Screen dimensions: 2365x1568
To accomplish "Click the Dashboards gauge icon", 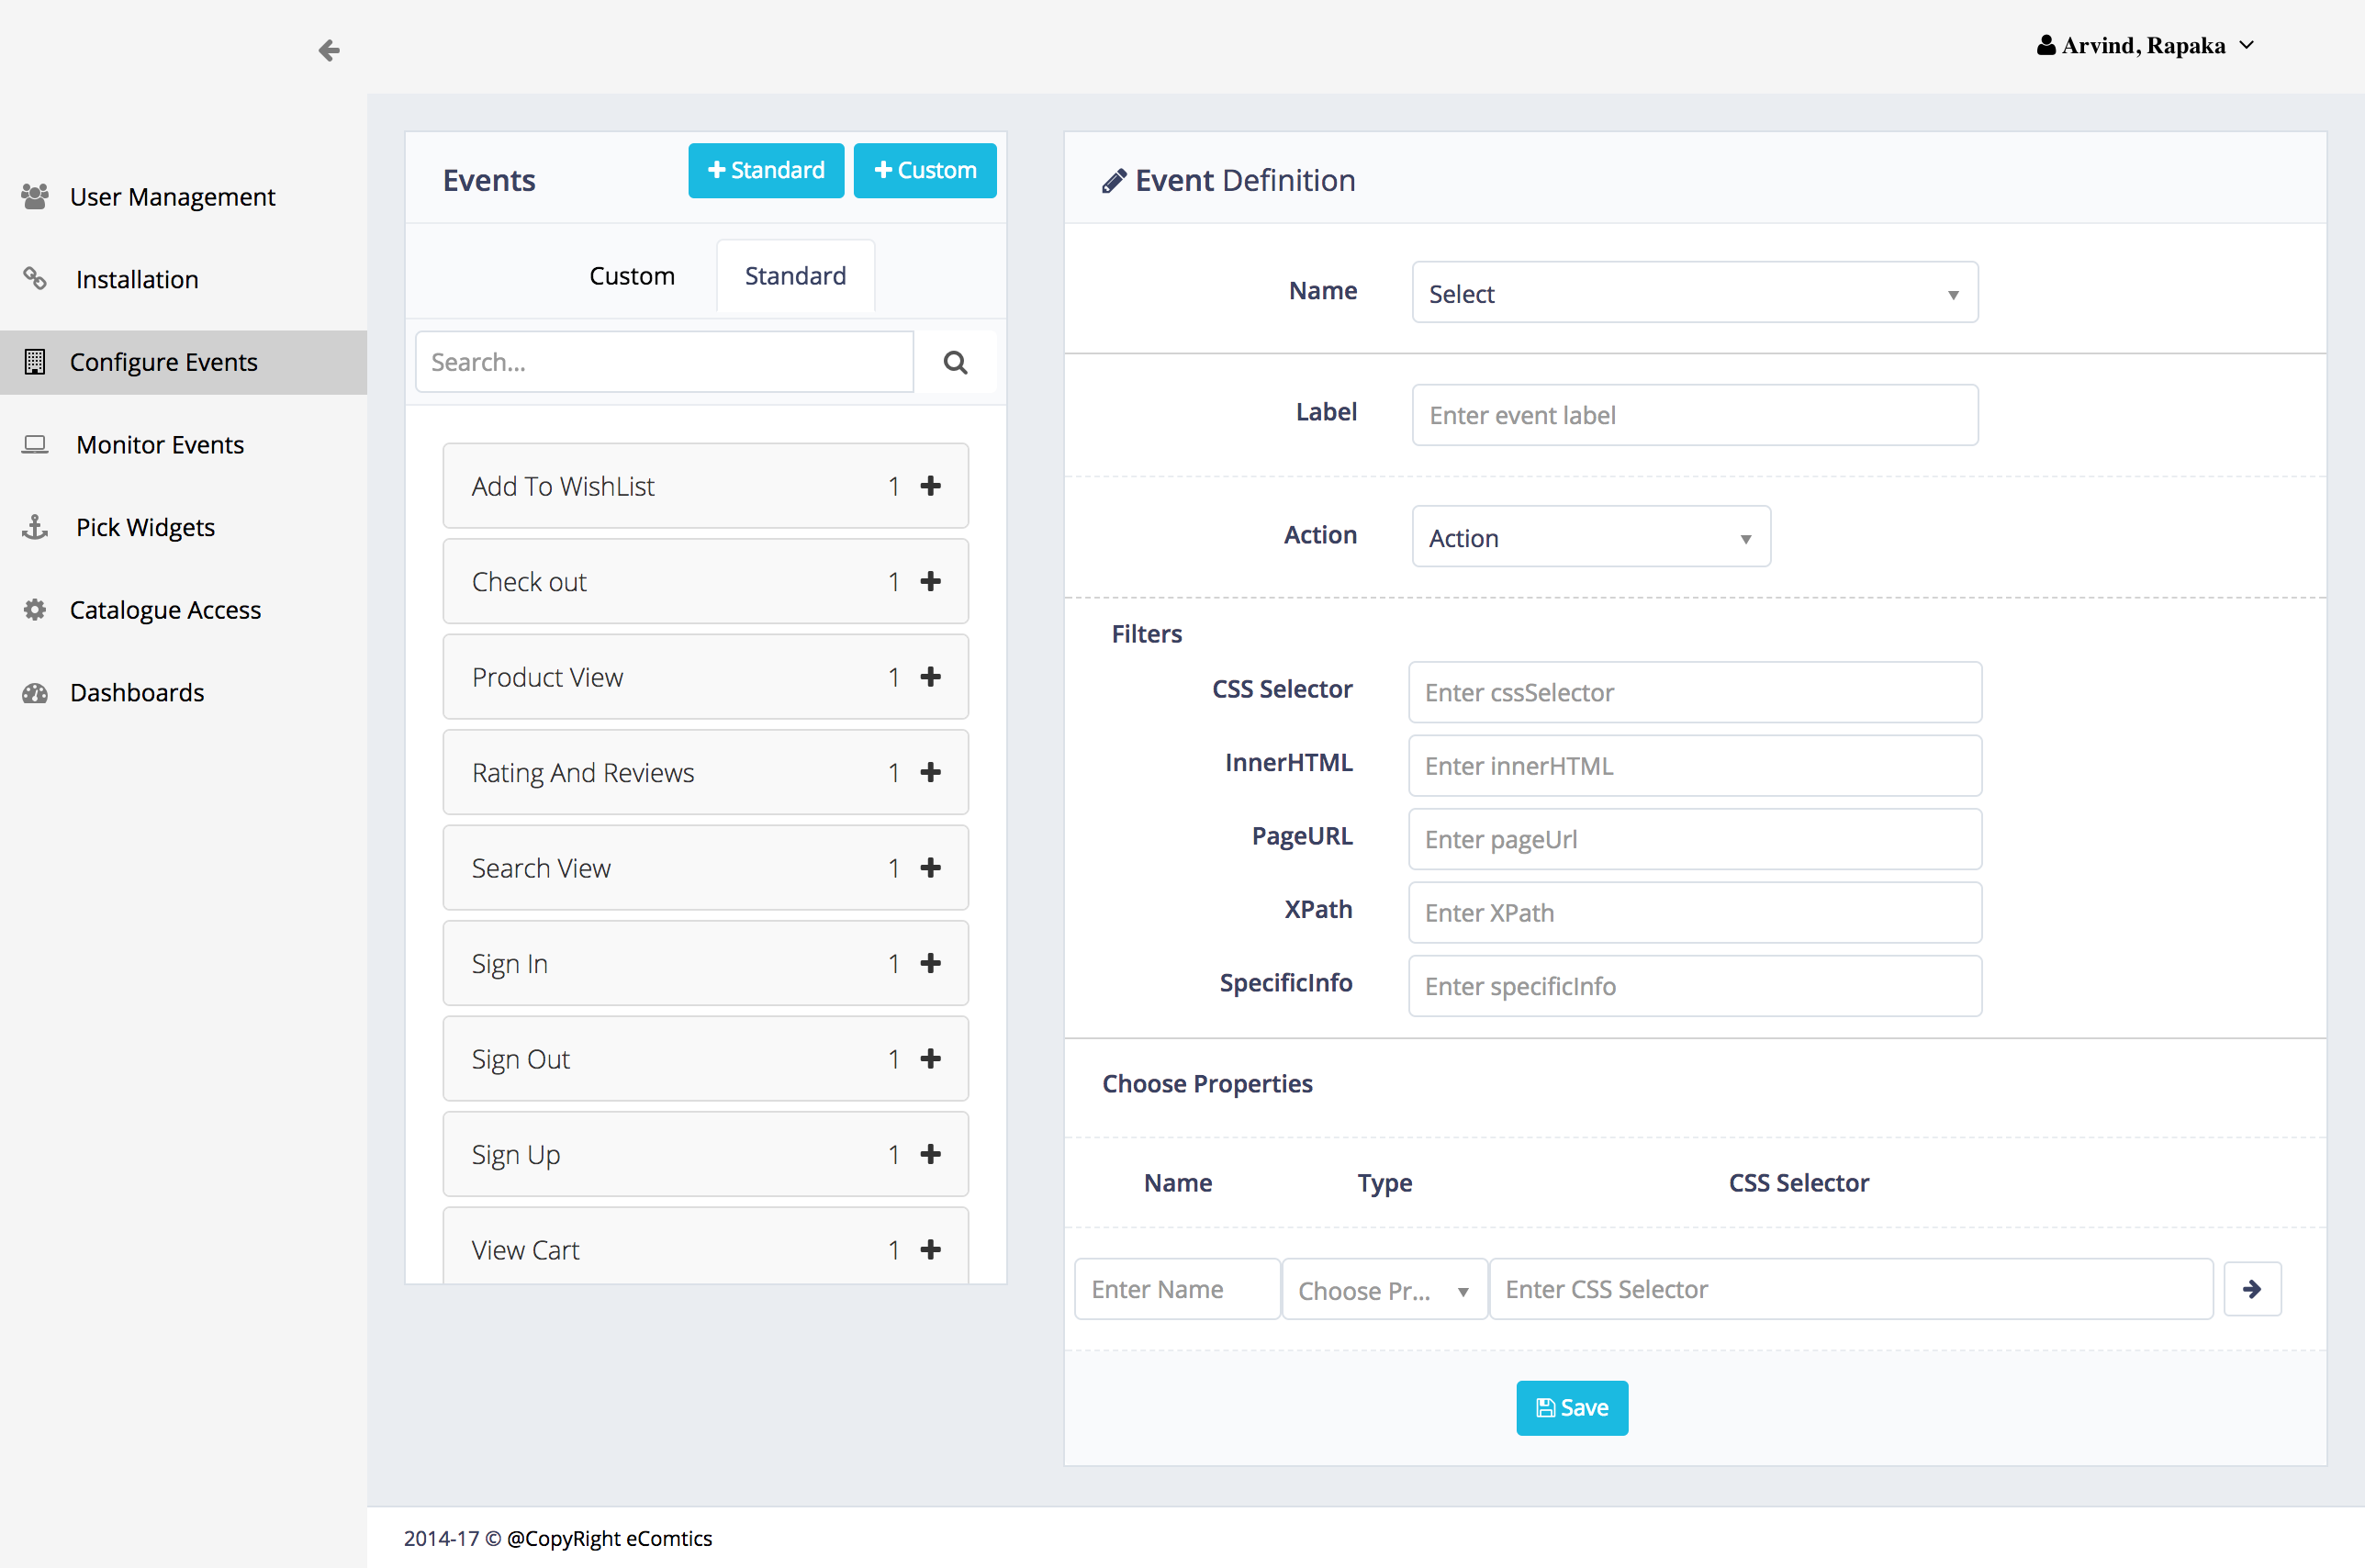I will click(x=35, y=692).
